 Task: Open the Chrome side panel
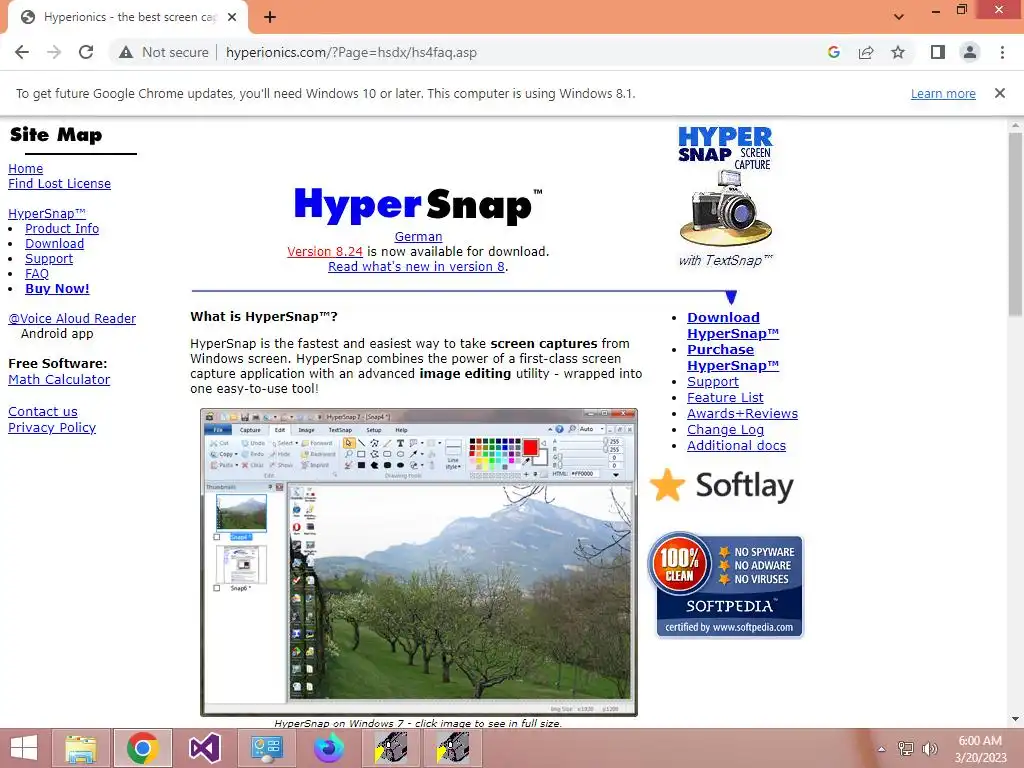[x=938, y=52]
